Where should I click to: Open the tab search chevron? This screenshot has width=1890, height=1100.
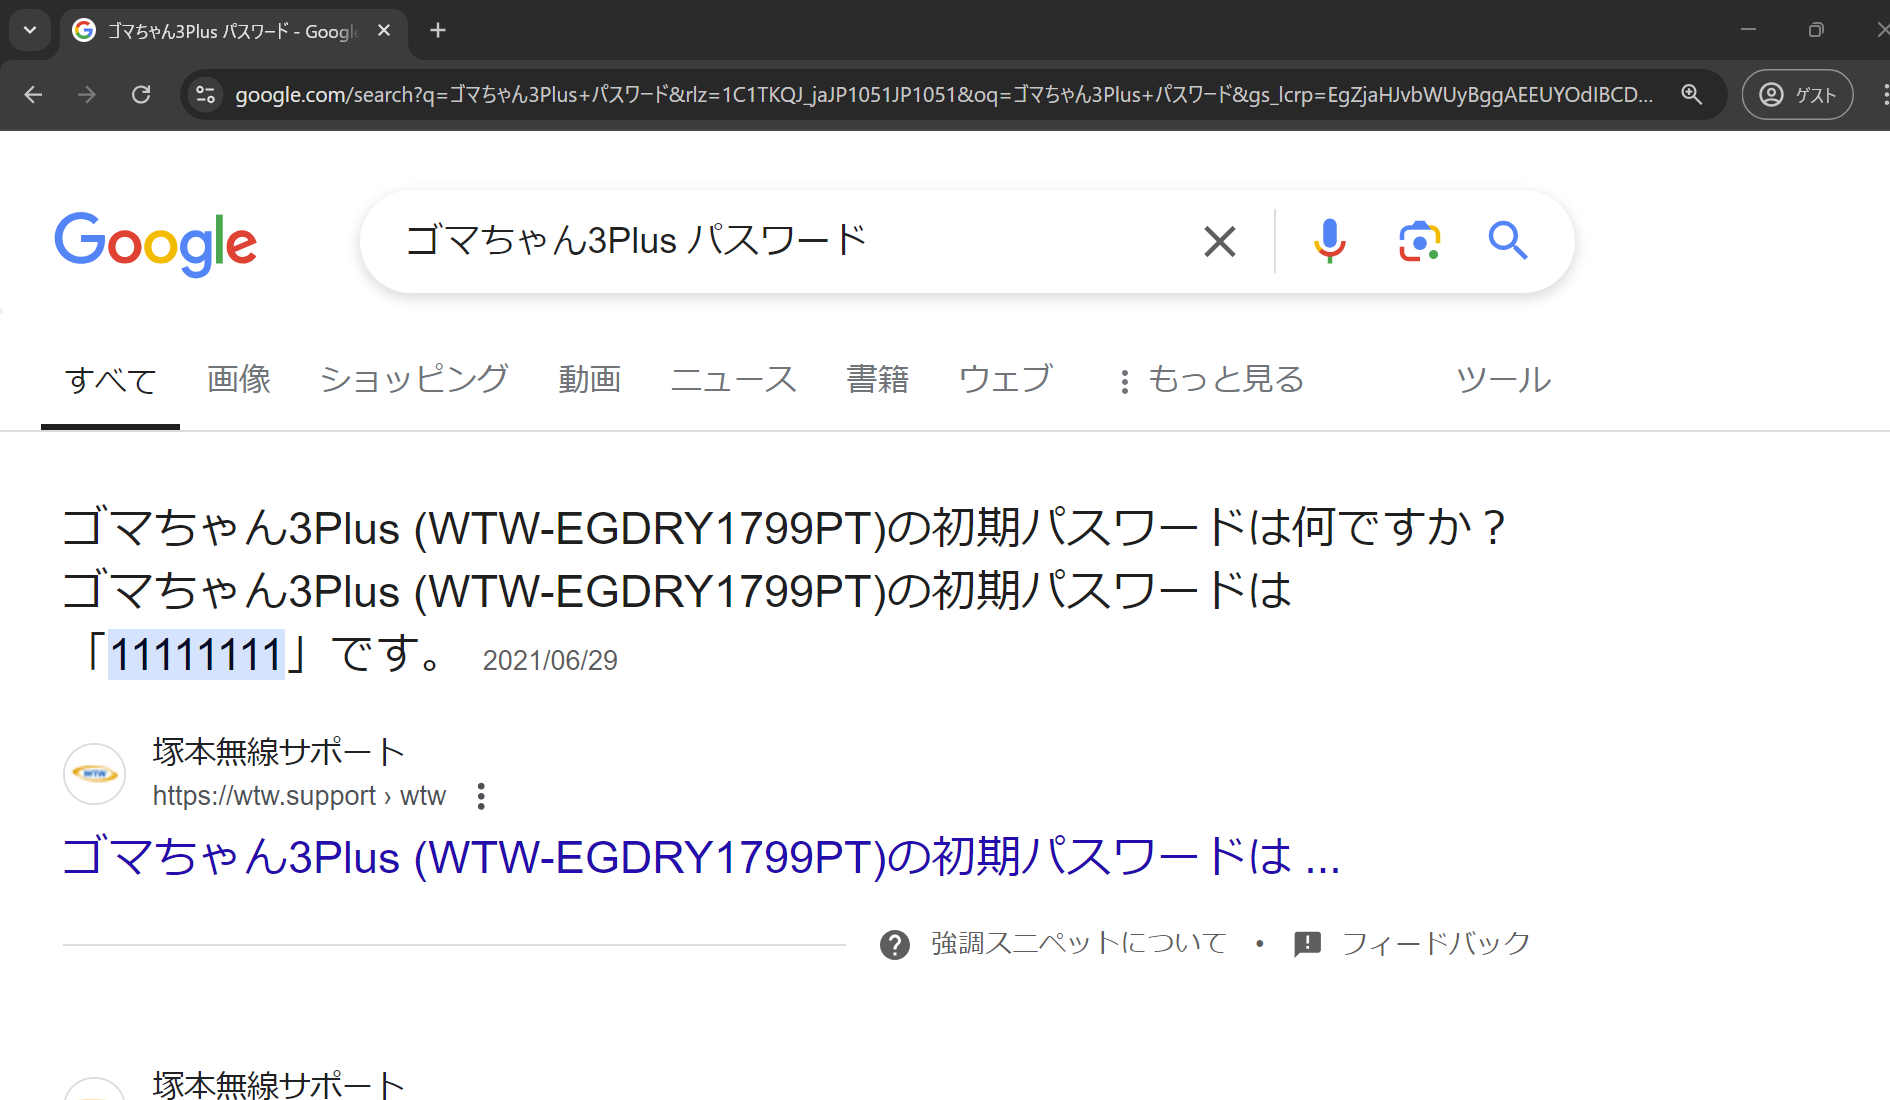(29, 30)
